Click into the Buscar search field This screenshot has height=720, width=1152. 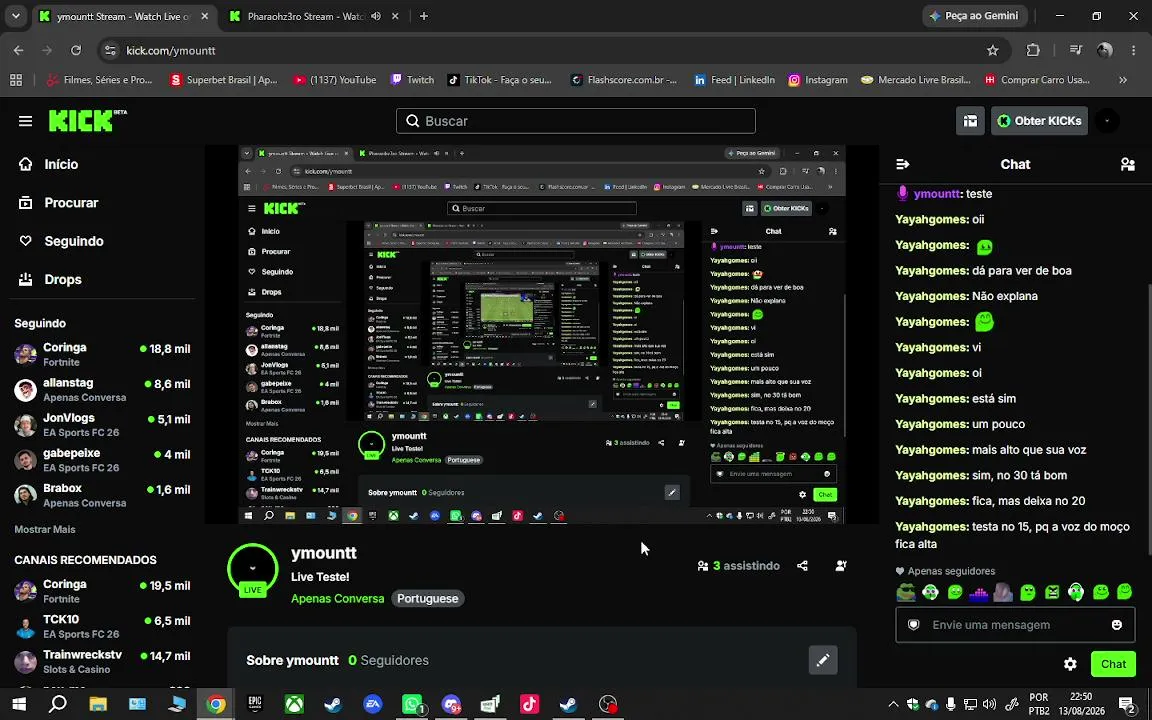click(x=575, y=121)
